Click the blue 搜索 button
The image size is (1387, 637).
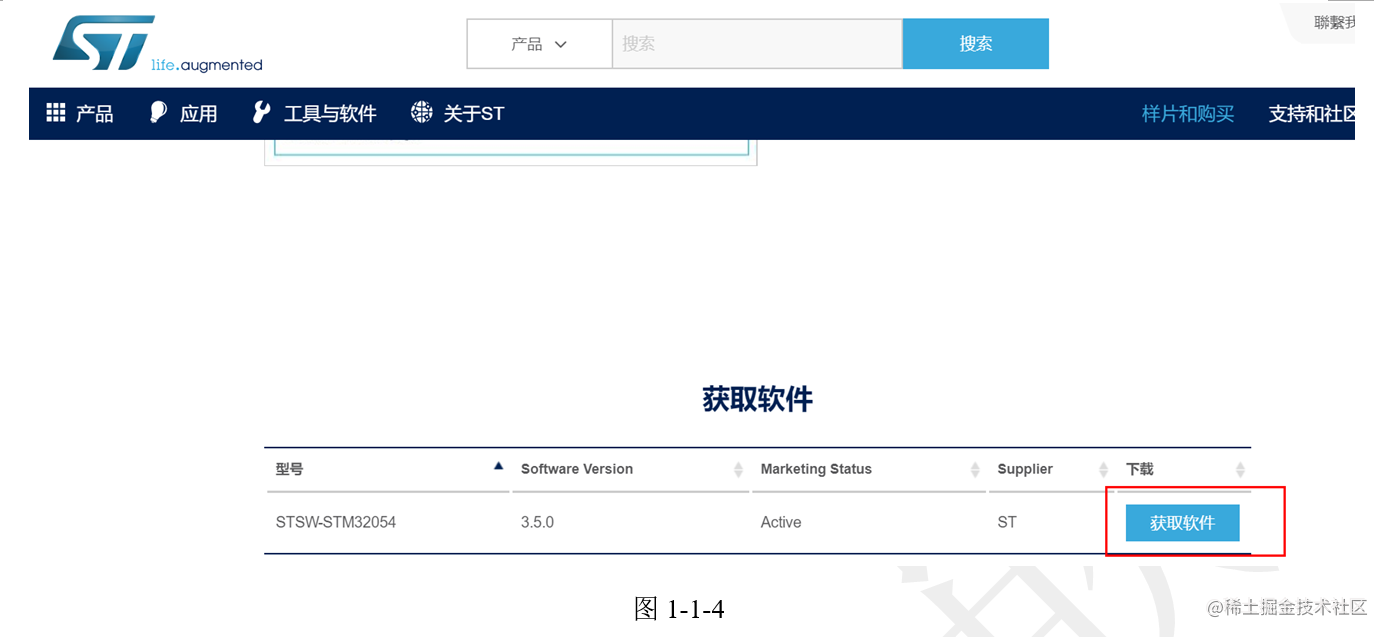point(976,44)
